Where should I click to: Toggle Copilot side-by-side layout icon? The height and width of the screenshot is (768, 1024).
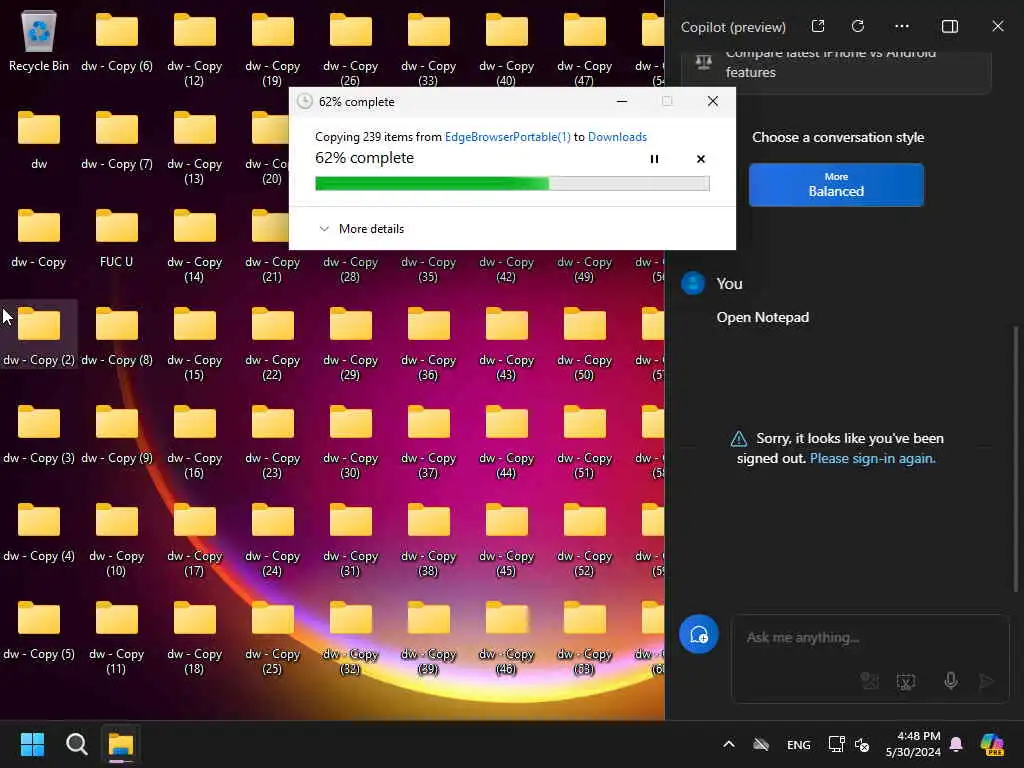click(x=950, y=26)
